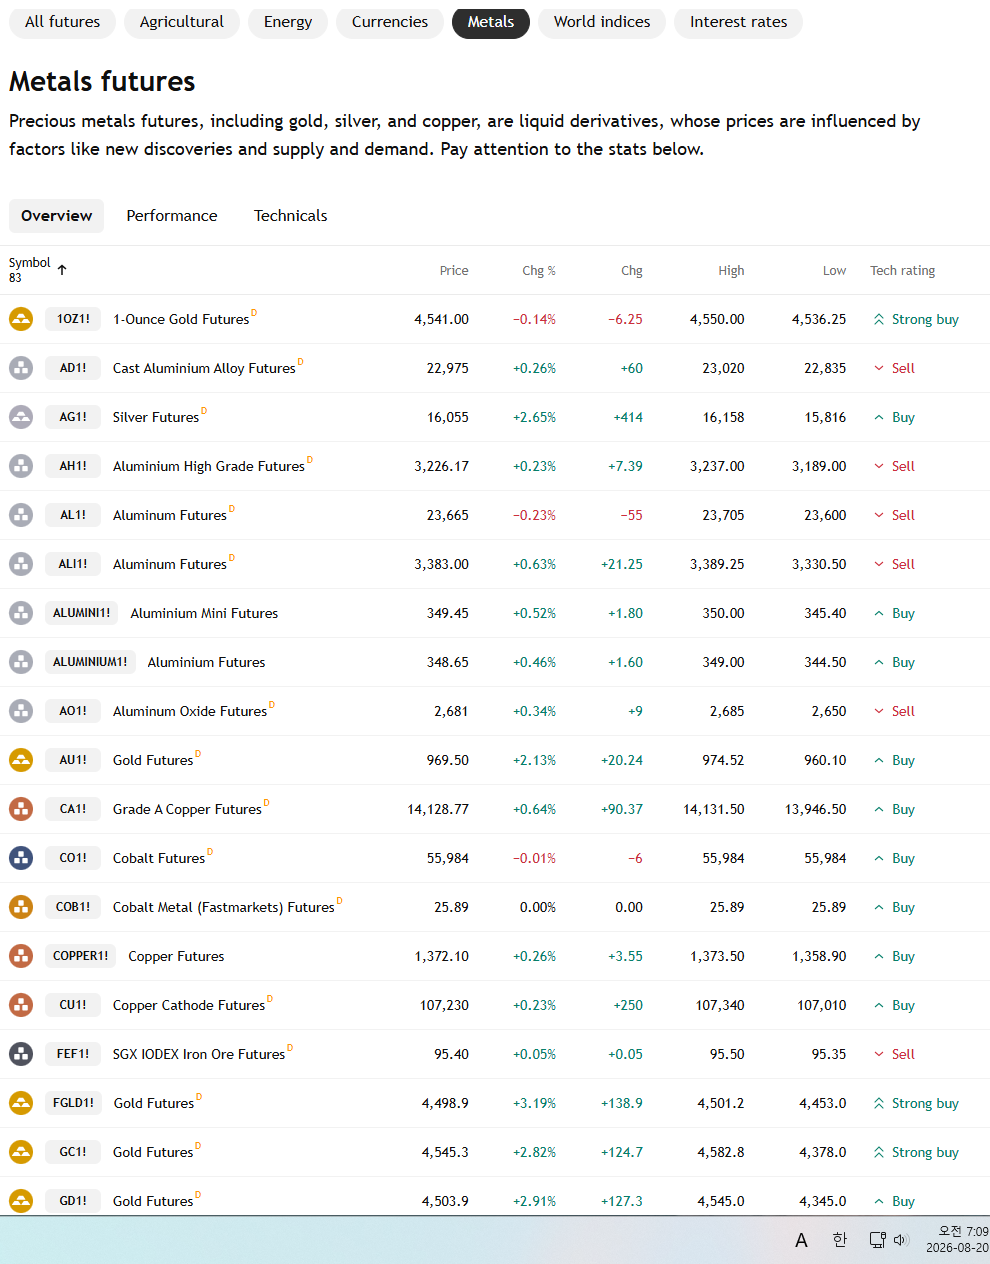Select the Agricultural futures category
The width and height of the screenshot is (990, 1264).
click(x=182, y=22)
